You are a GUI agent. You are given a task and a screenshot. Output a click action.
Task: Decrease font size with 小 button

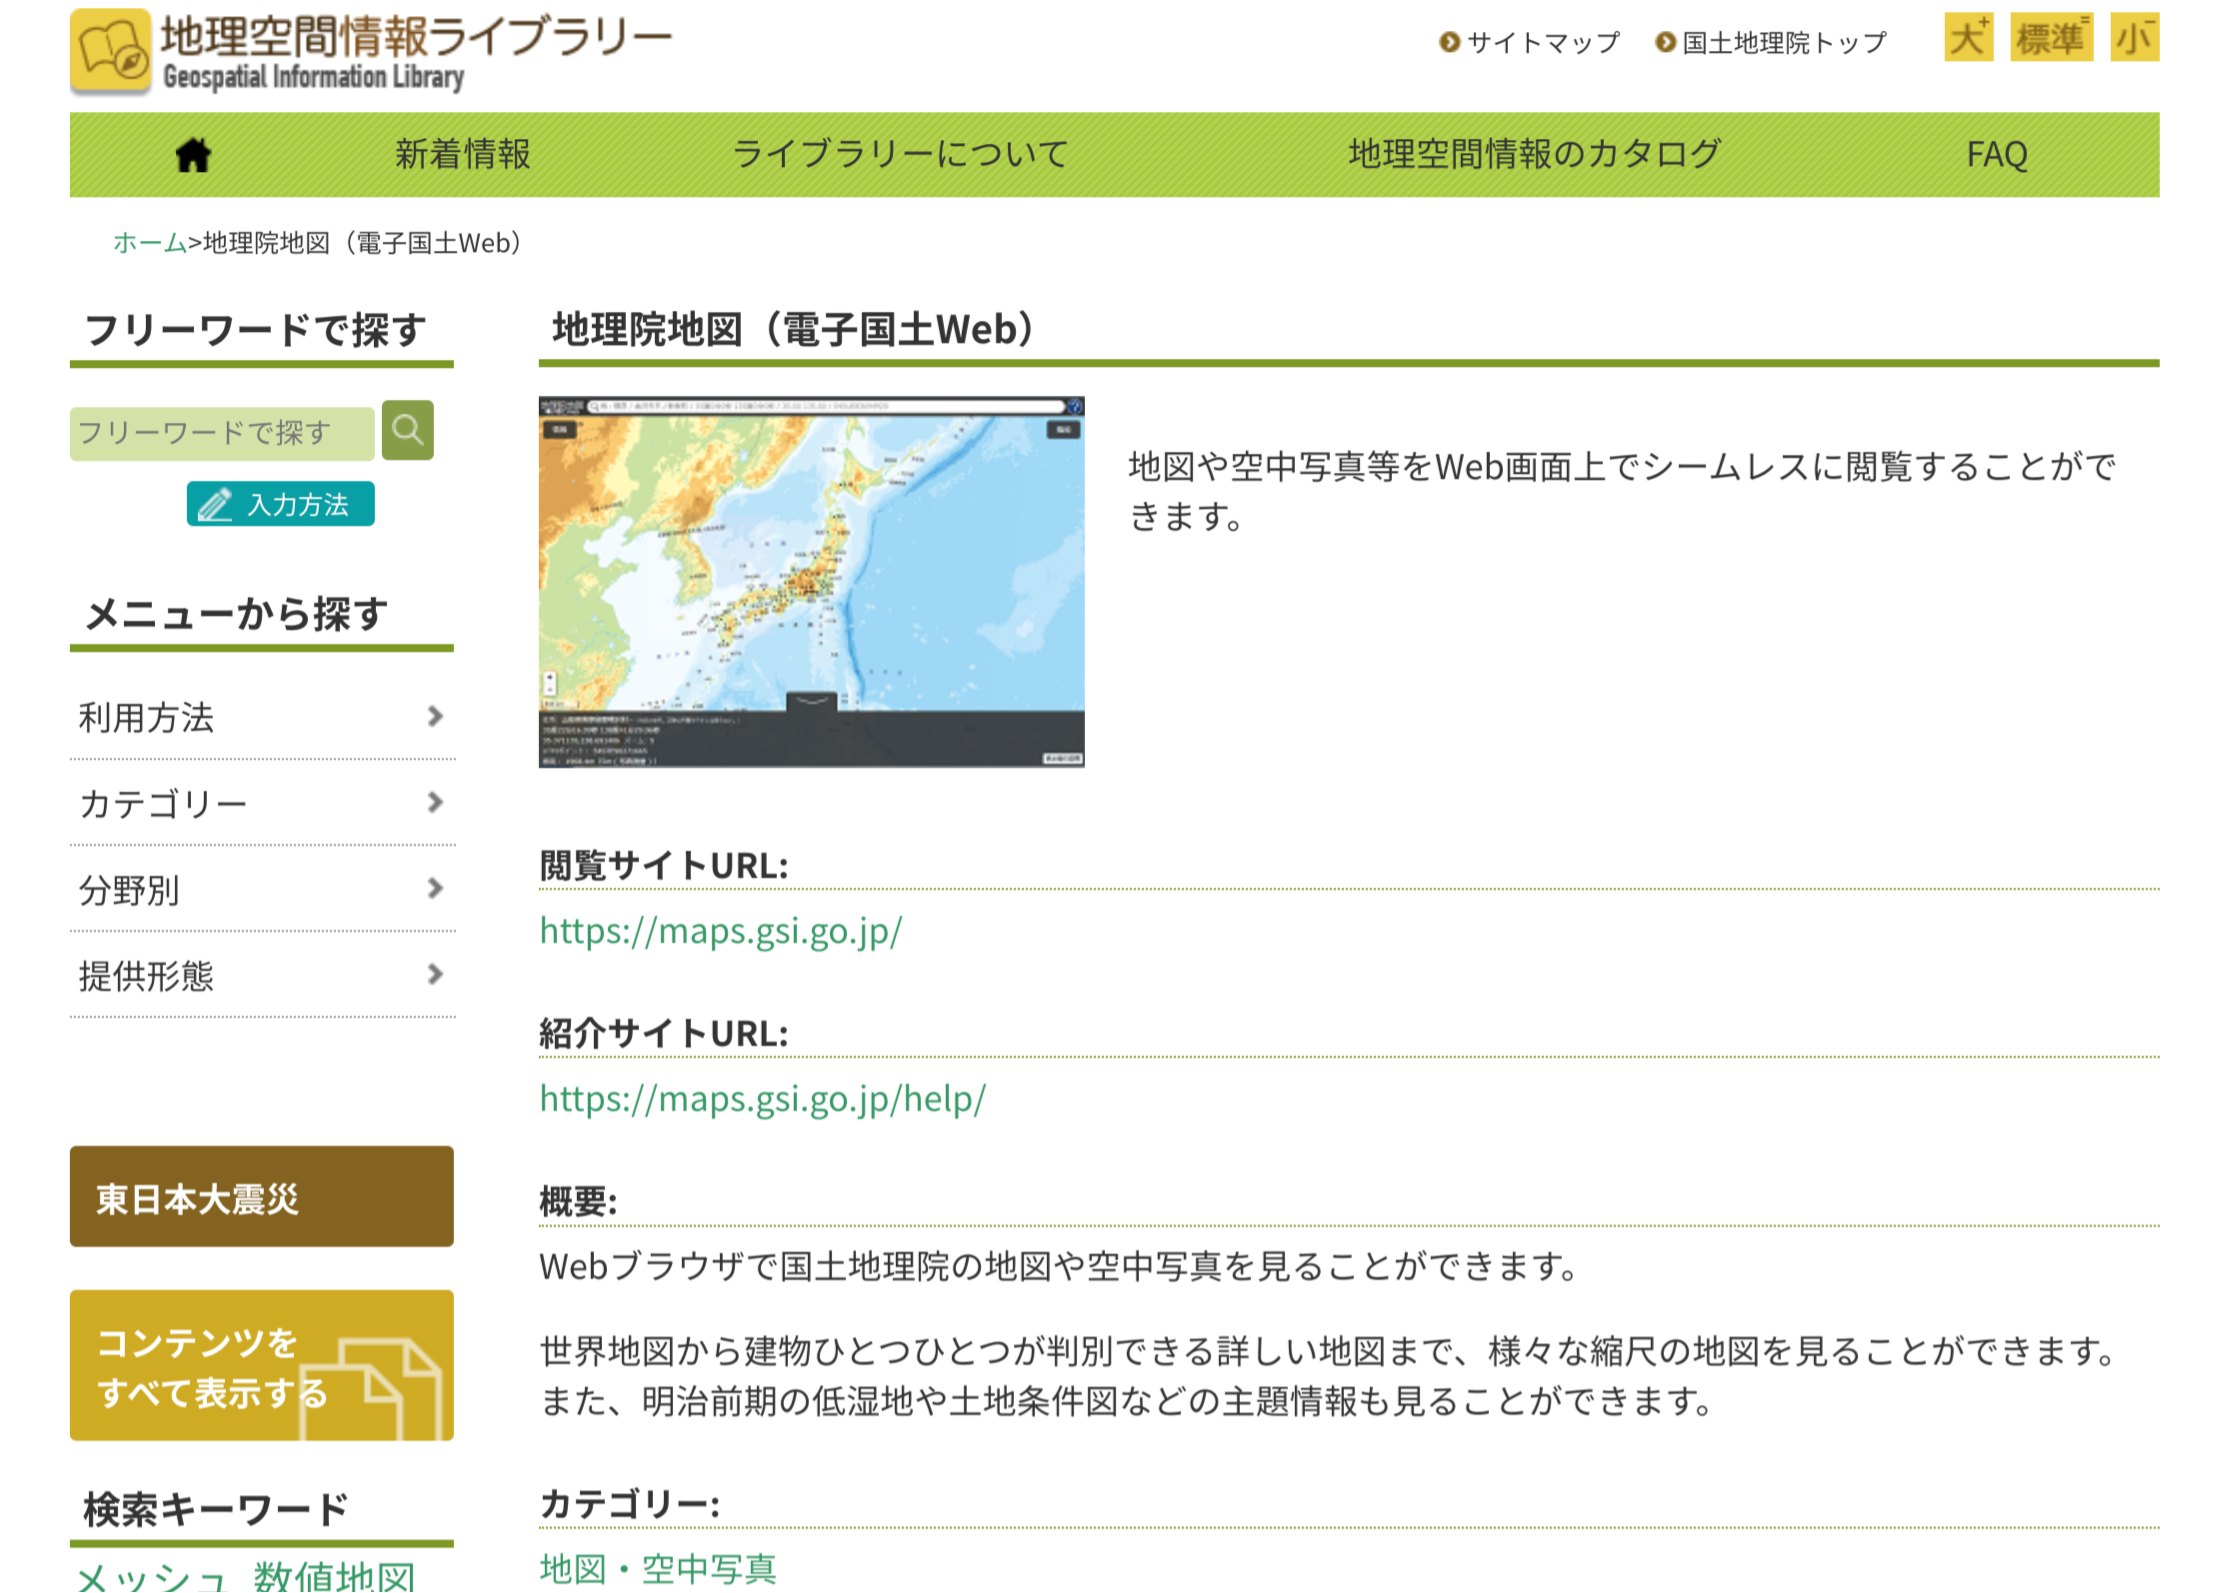(2134, 39)
